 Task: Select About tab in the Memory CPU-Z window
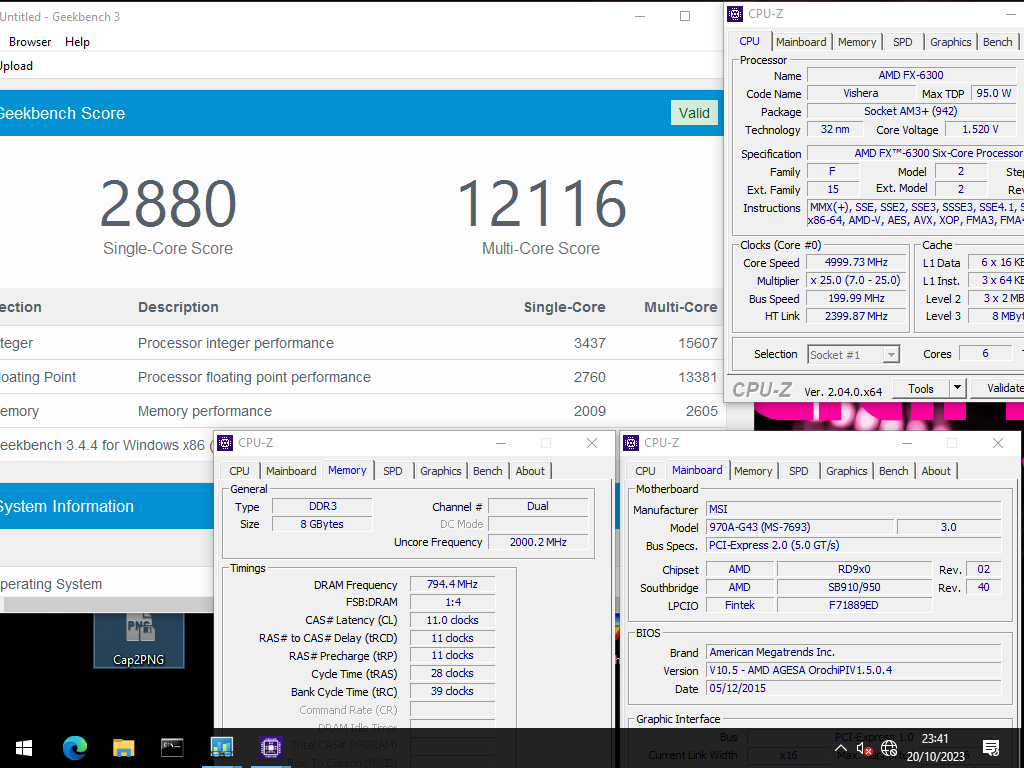click(530, 471)
